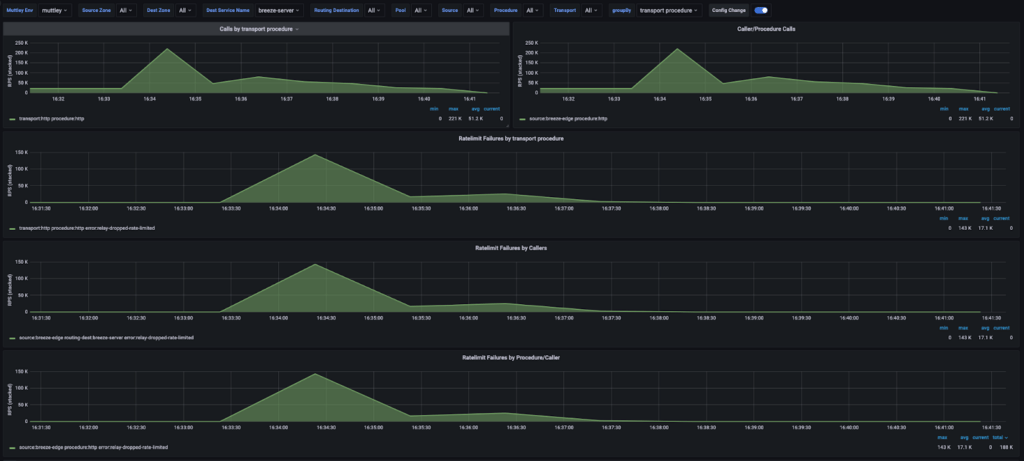Open the Muttley Env dropdown

[x=56, y=10]
